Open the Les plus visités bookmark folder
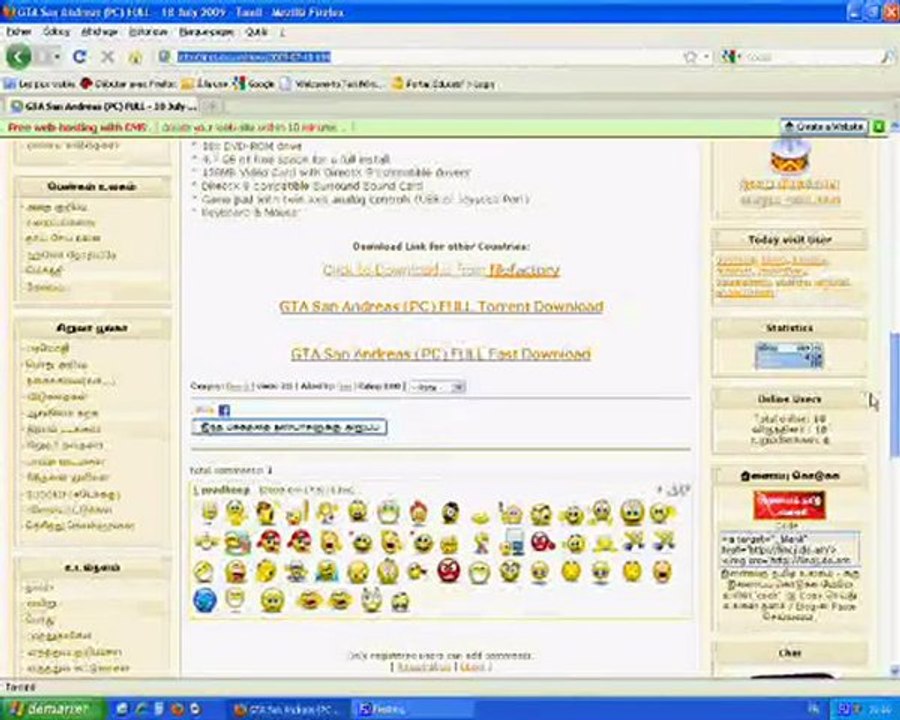The image size is (900, 720). [x=39, y=84]
